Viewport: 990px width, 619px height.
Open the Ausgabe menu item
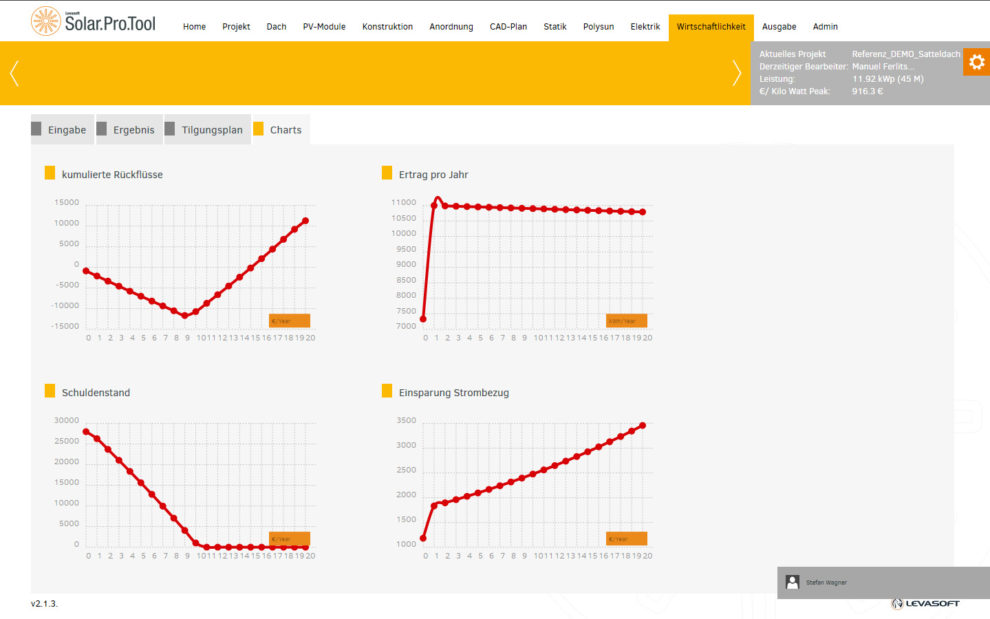pos(779,26)
